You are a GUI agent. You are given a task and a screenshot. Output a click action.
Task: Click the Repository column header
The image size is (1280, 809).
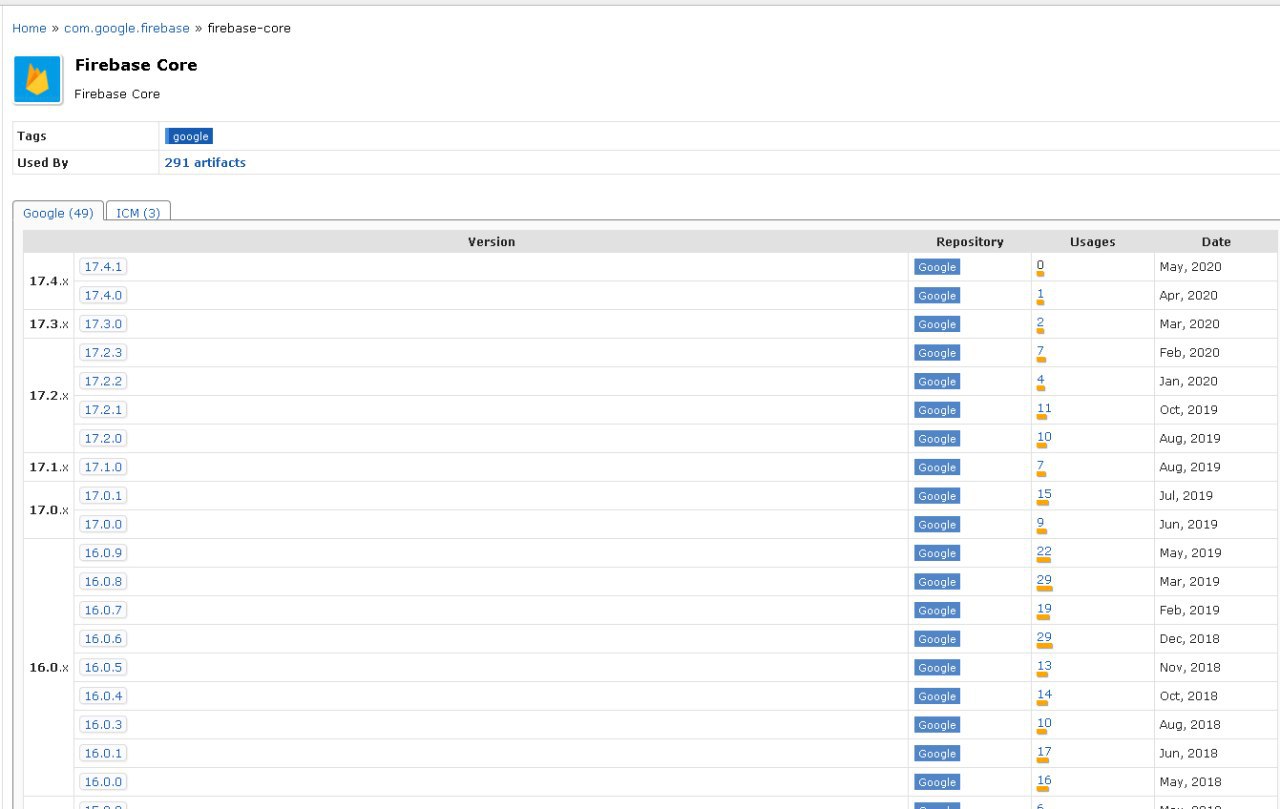(x=969, y=242)
